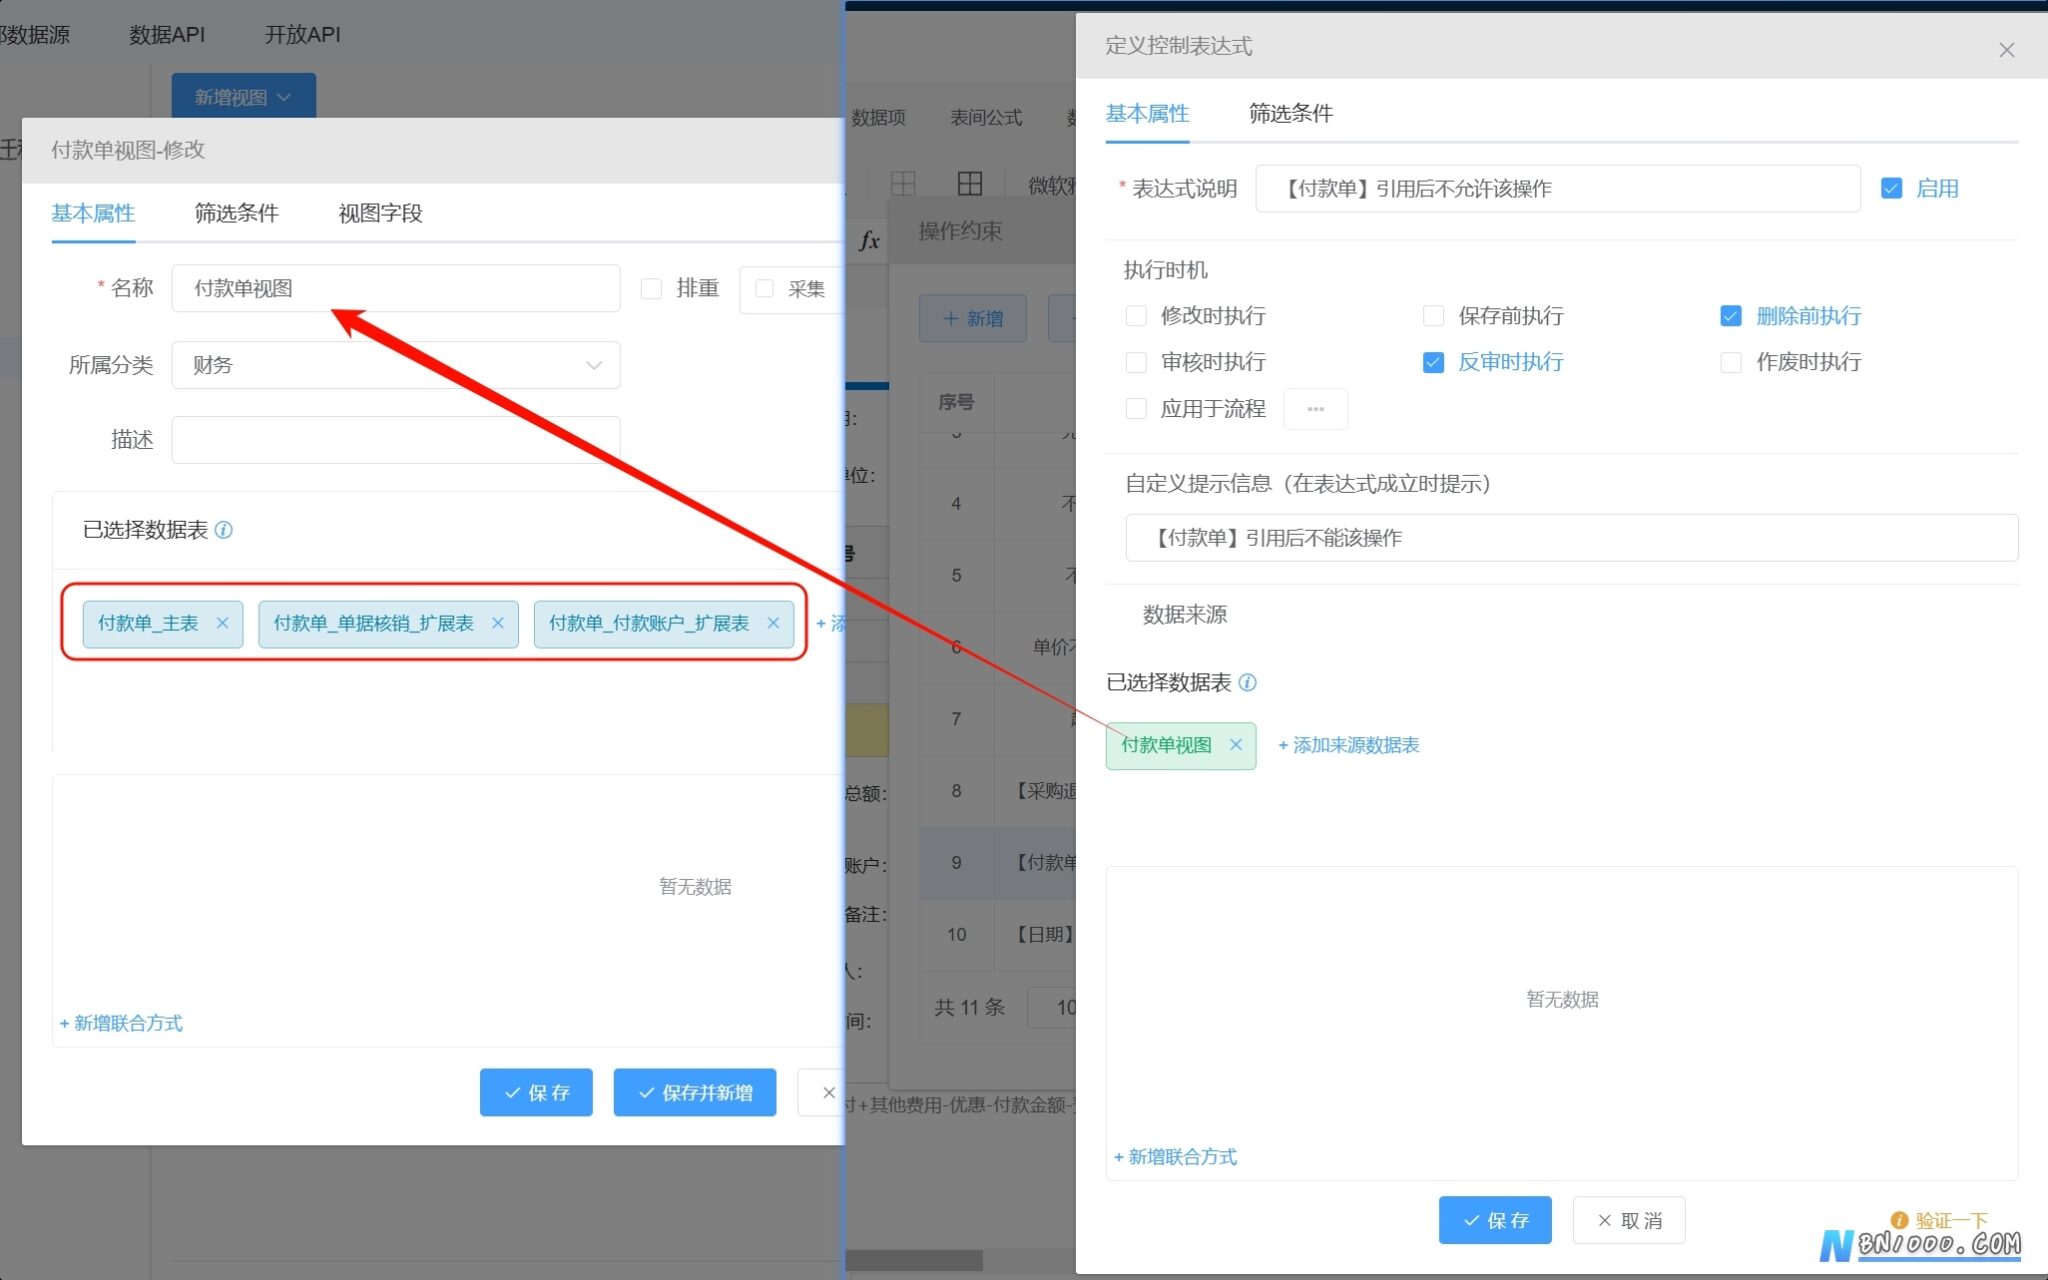Uncheck 反审时执行 option
The width and height of the screenshot is (2048, 1280).
(x=1433, y=362)
